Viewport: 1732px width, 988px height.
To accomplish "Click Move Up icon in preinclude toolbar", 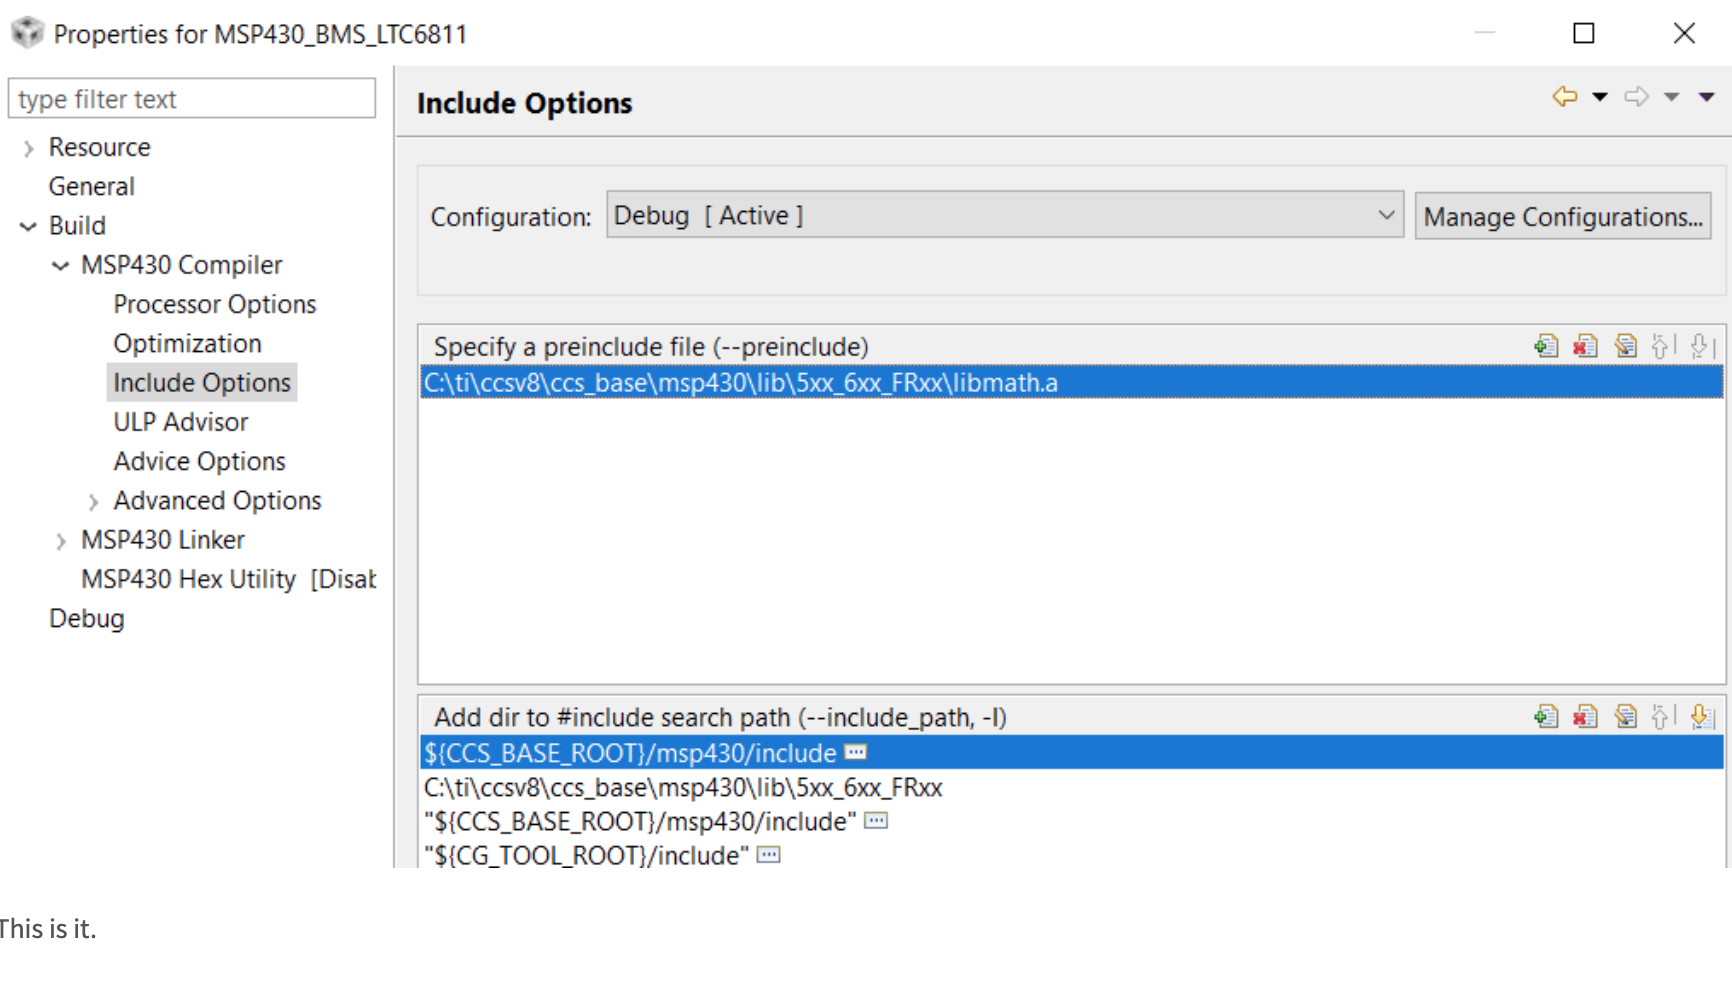I will (x=1662, y=347).
